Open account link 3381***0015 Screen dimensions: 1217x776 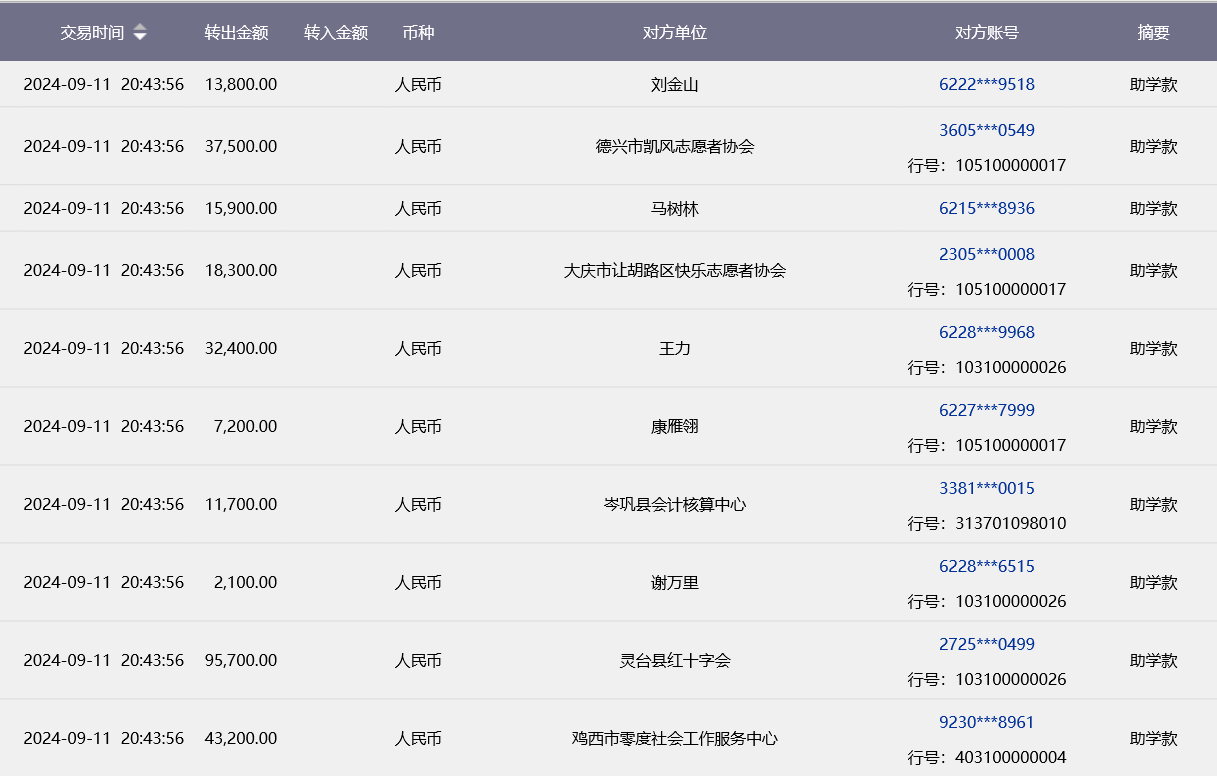986,488
